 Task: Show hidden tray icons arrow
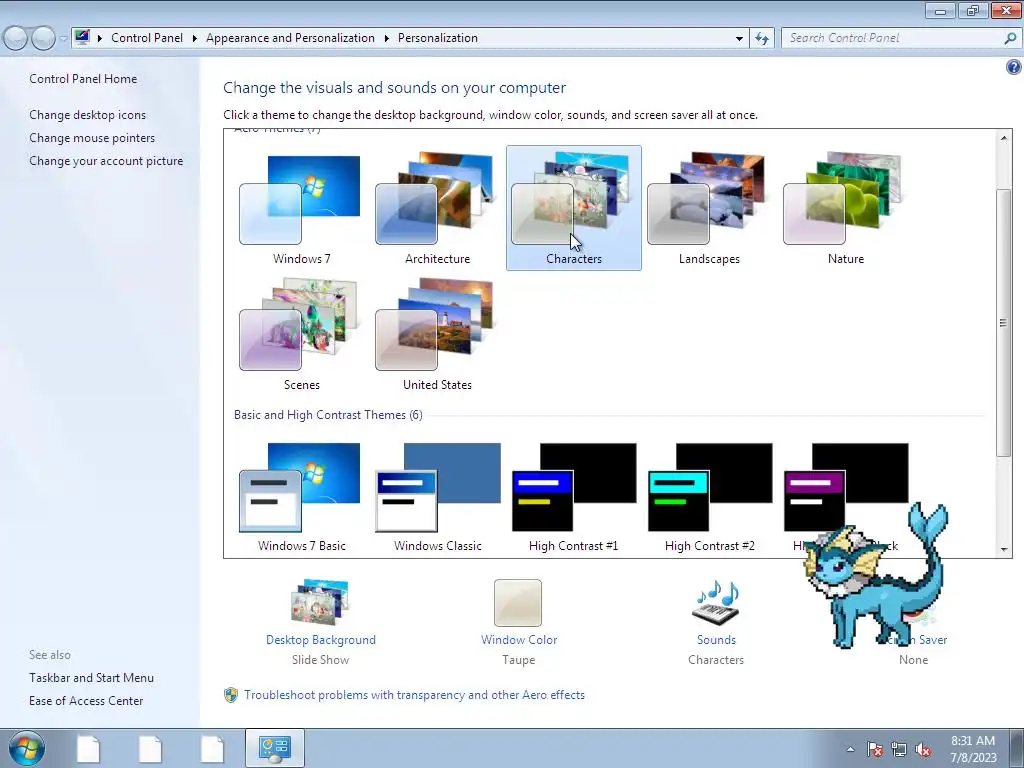point(850,750)
